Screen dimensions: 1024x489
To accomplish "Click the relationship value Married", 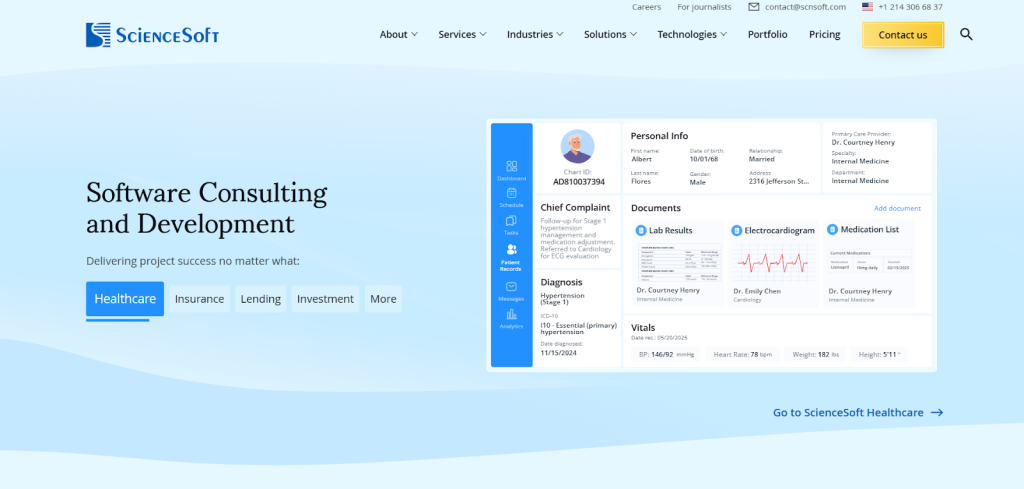I will pos(761,159).
